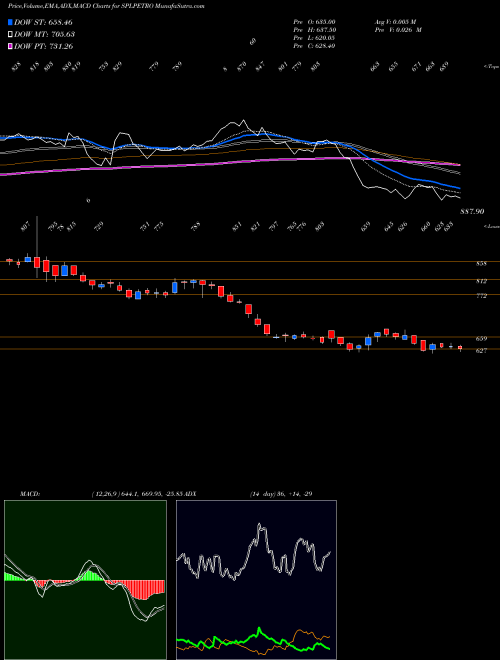Click the last candlestick on the right

pos(460,348)
